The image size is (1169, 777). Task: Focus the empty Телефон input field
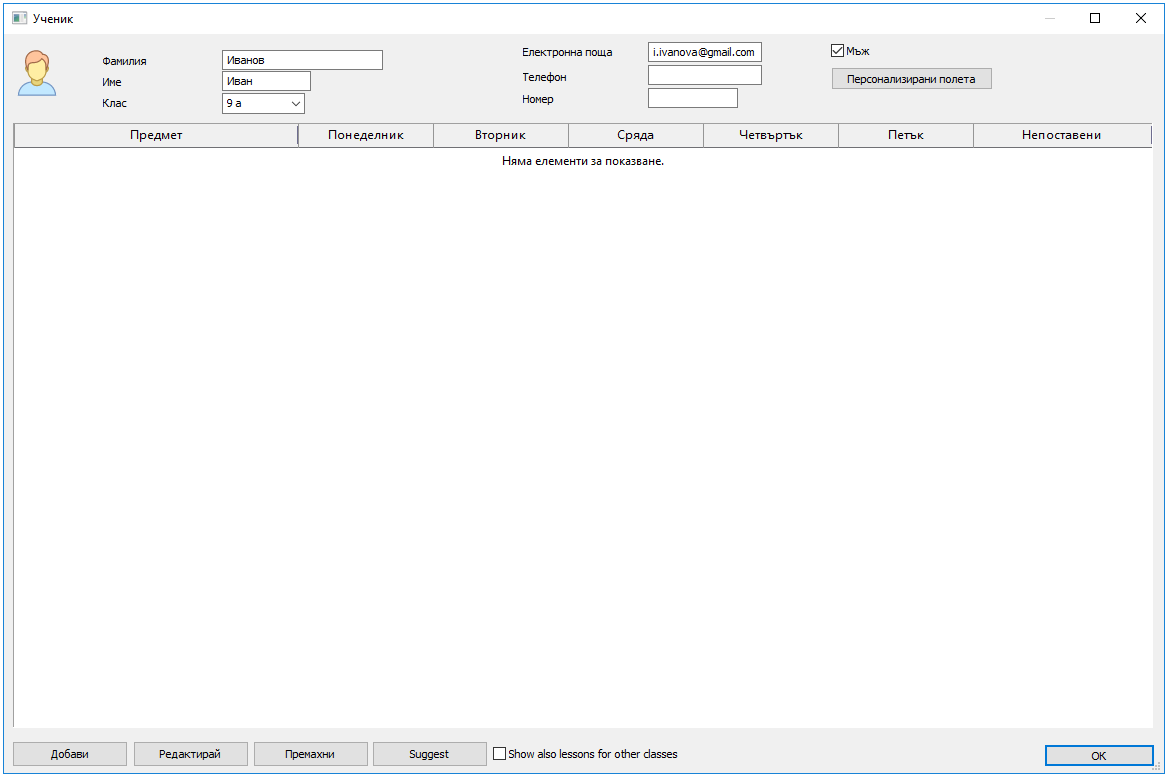[x=705, y=76]
